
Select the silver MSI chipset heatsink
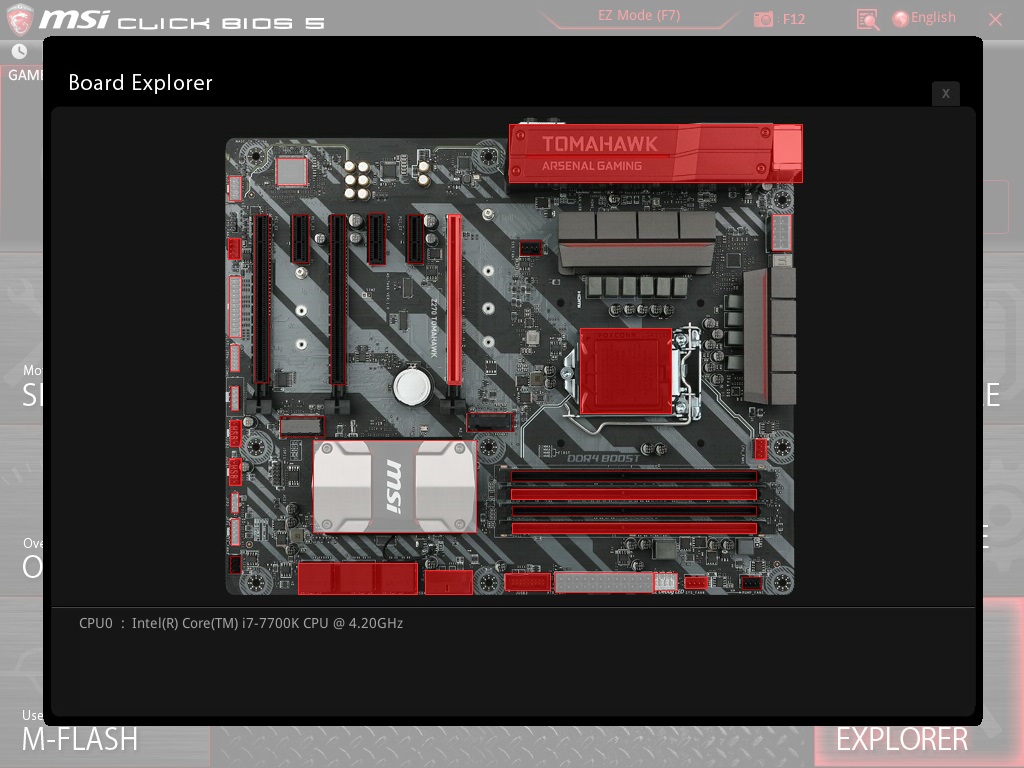(394, 486)
